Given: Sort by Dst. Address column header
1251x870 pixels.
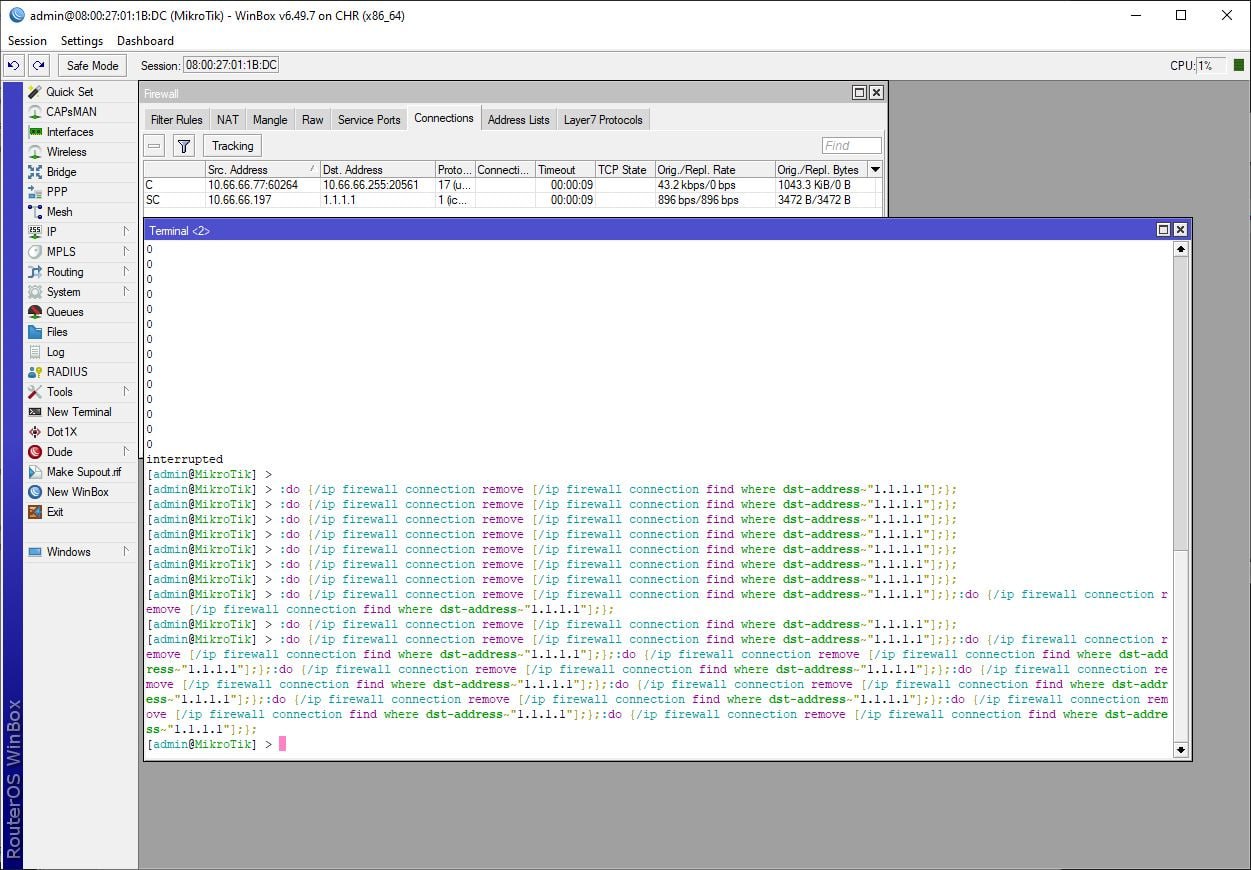Looking at the screenshot, I should tap(377, 170).
